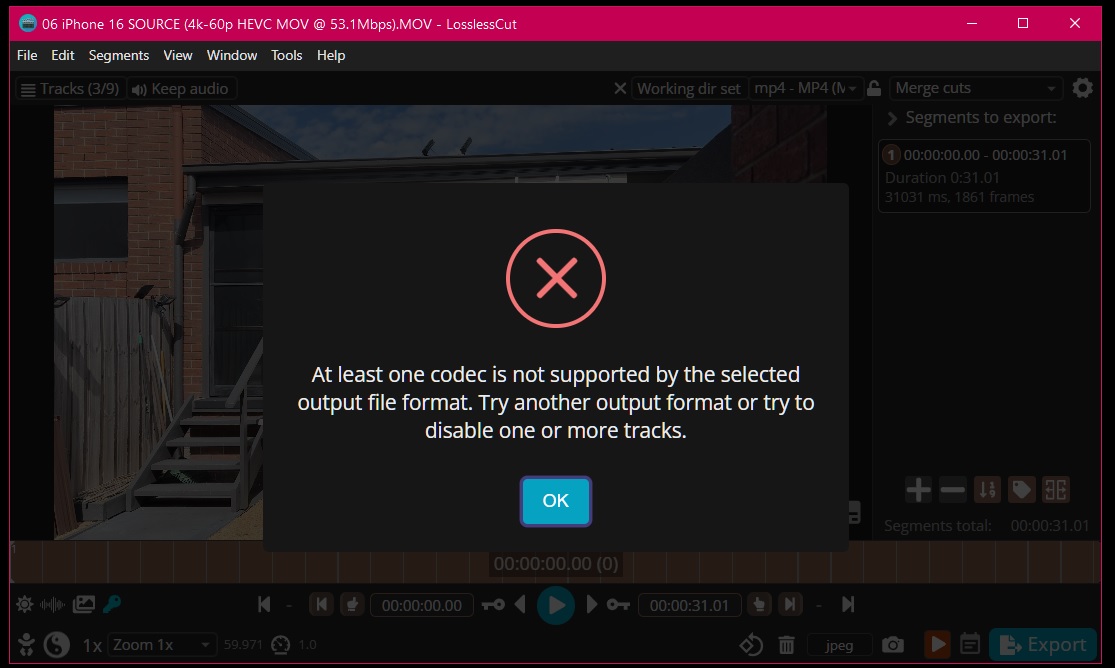Open the File menu
1115x668 pixels.
(27, 55)
